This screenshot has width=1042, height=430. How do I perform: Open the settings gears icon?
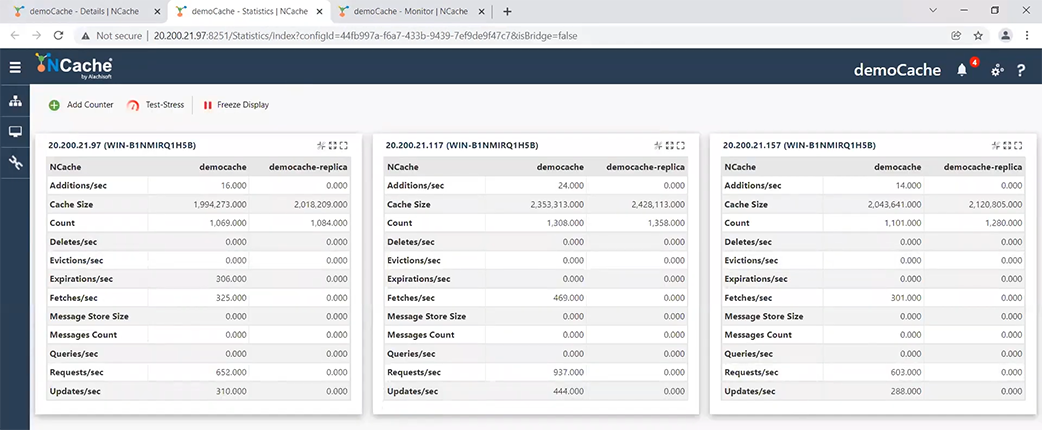997,70
